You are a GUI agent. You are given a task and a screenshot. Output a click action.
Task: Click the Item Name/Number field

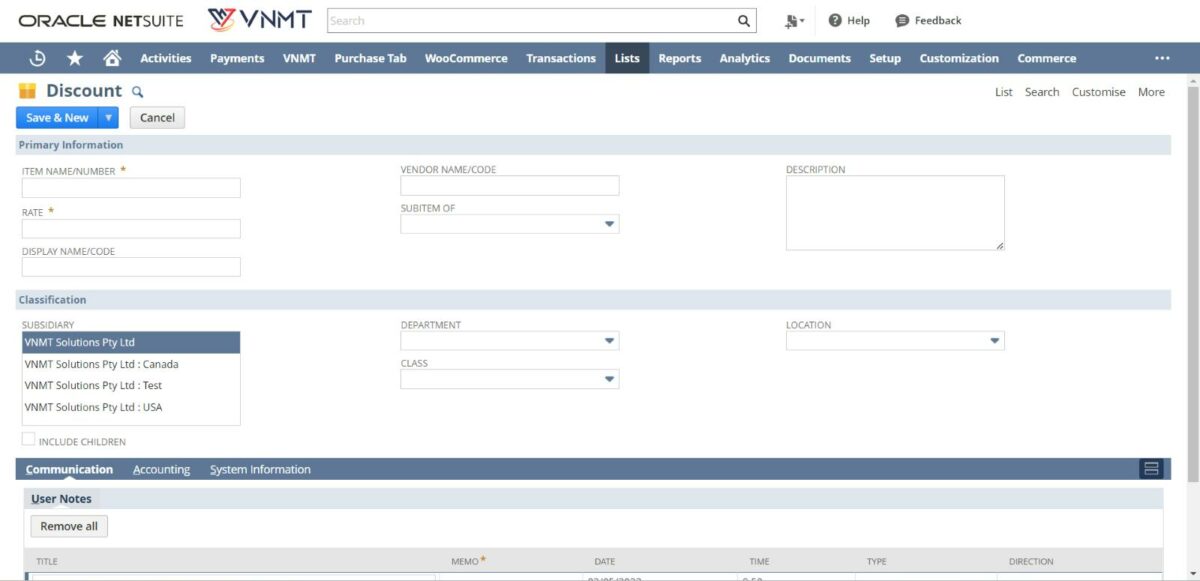point(131,188)
